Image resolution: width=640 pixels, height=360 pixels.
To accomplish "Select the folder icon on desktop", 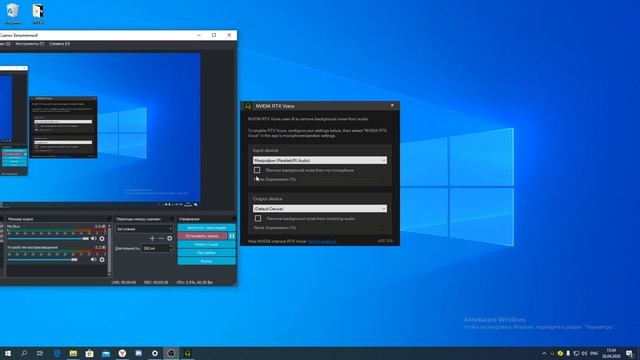I will coord(38,13).
